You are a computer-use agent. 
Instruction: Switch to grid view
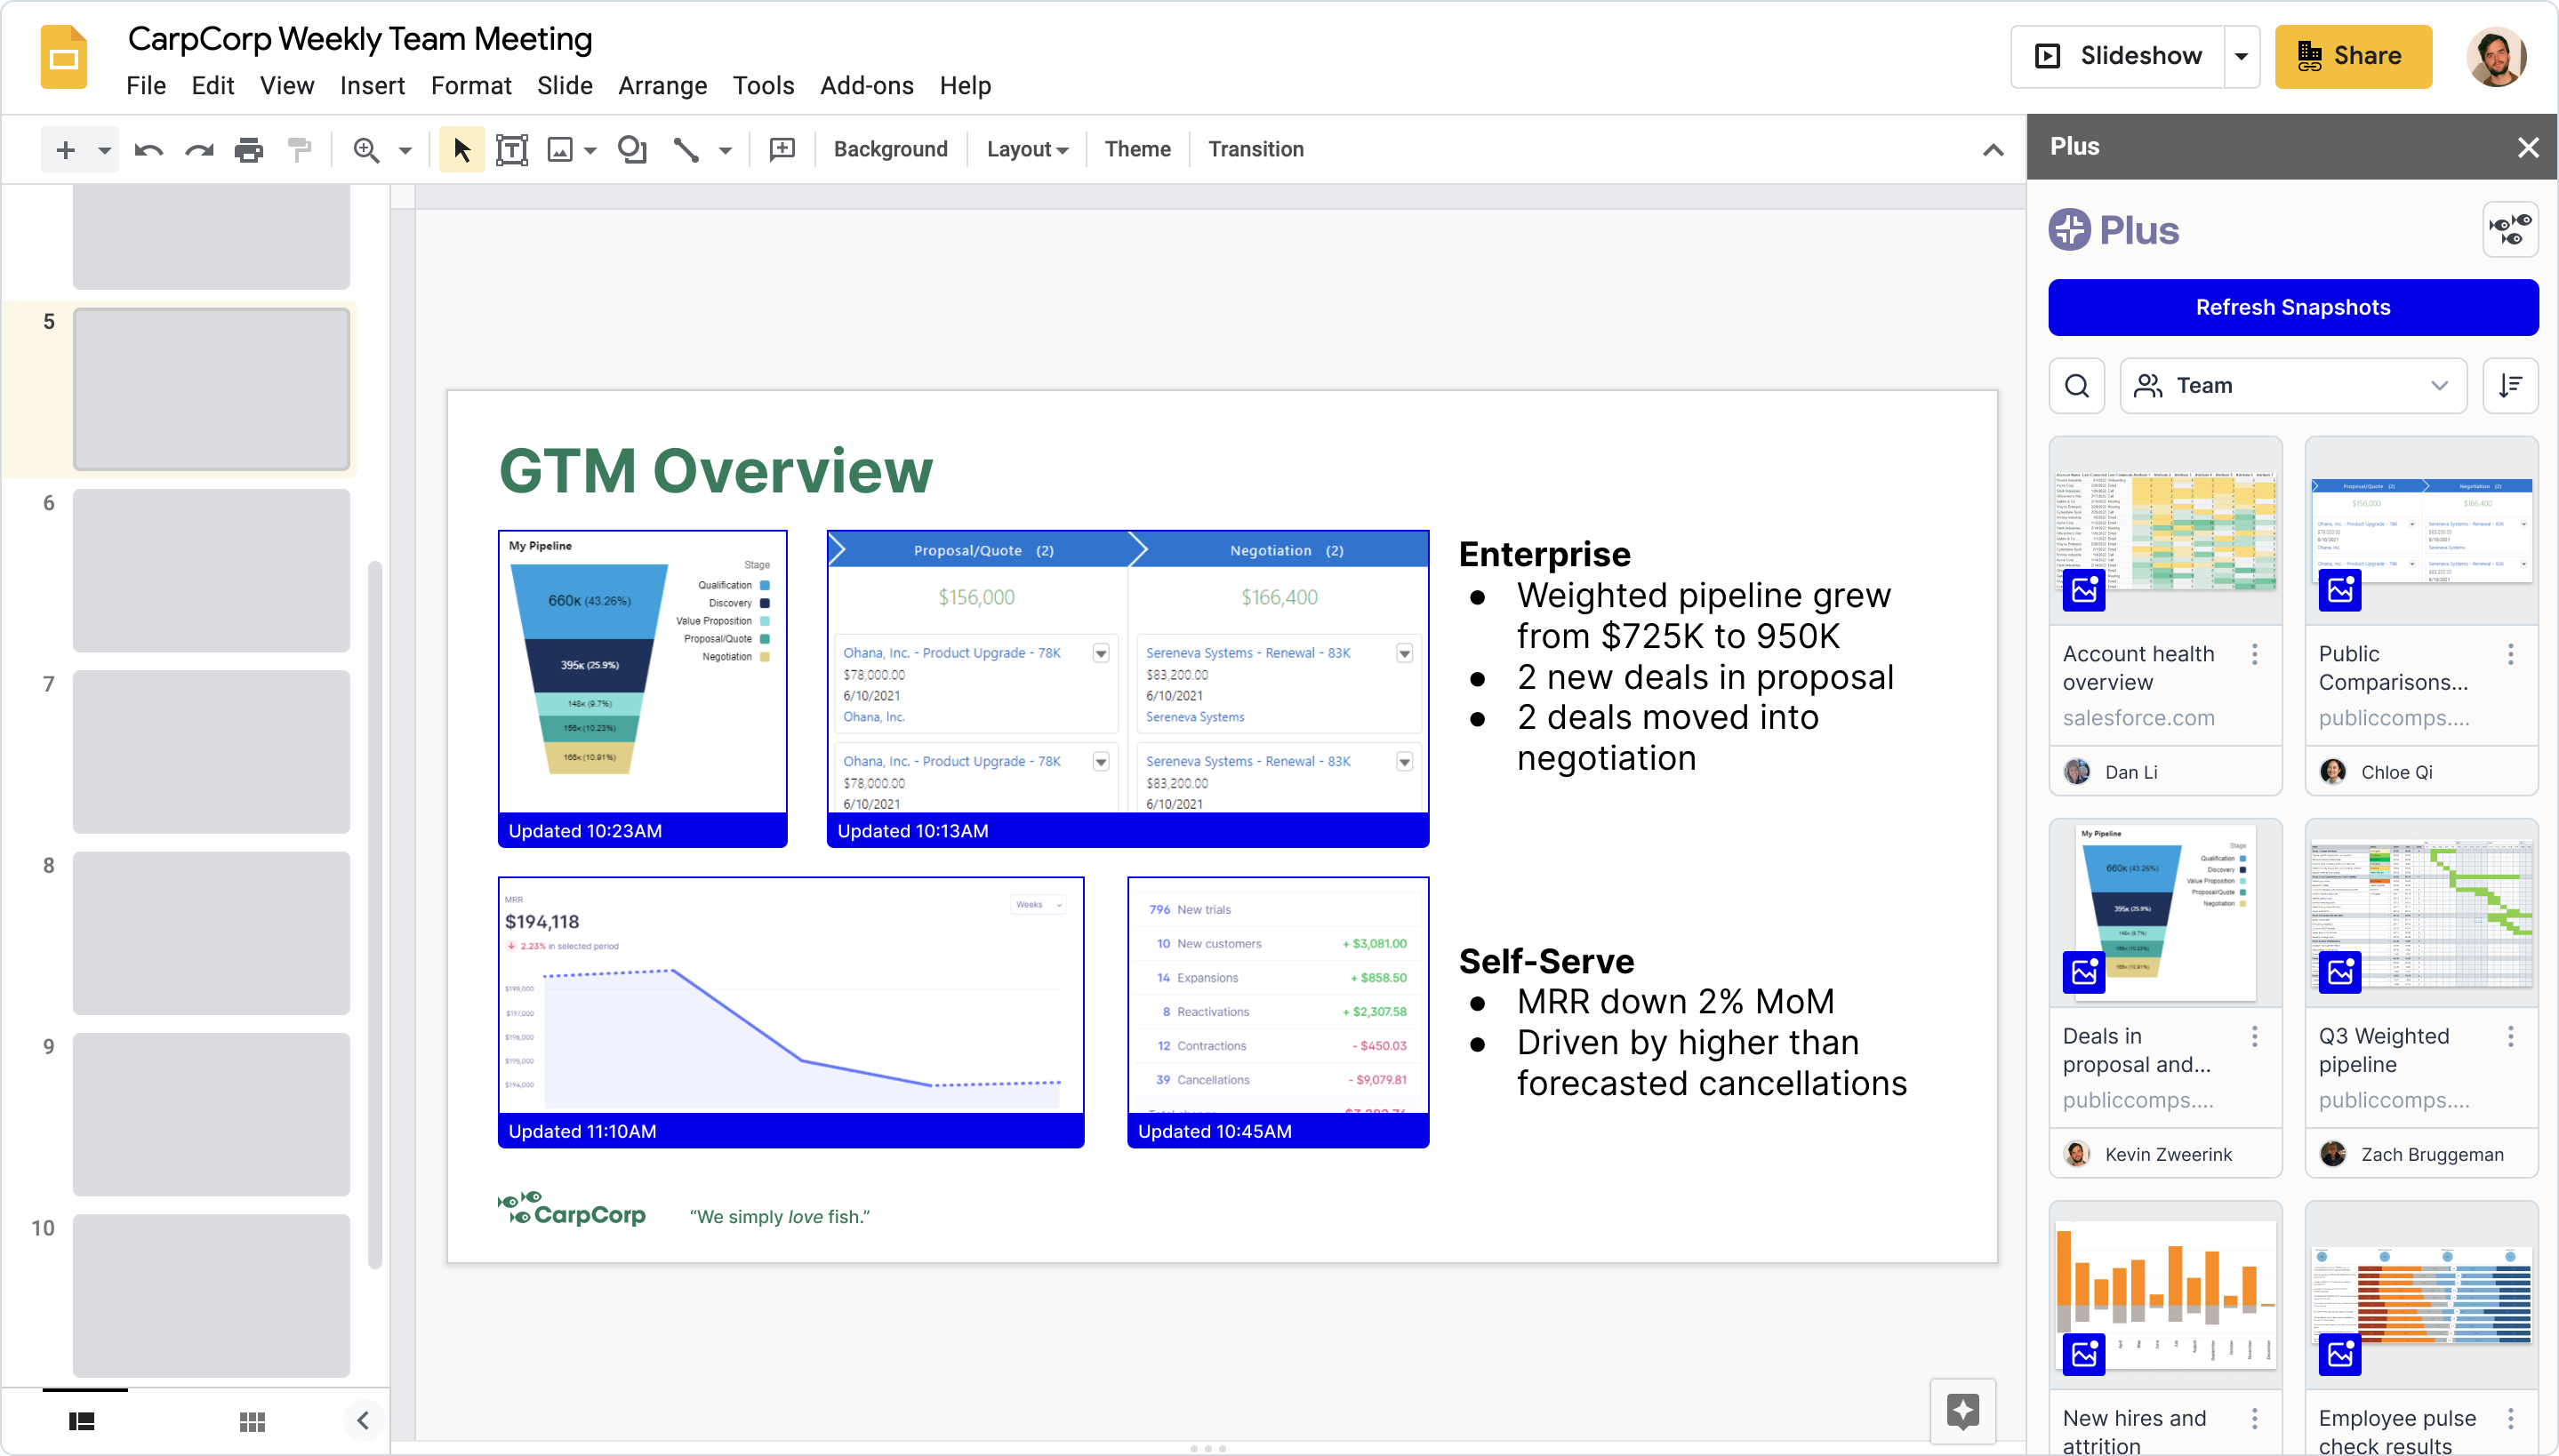tap(252, 1421)
